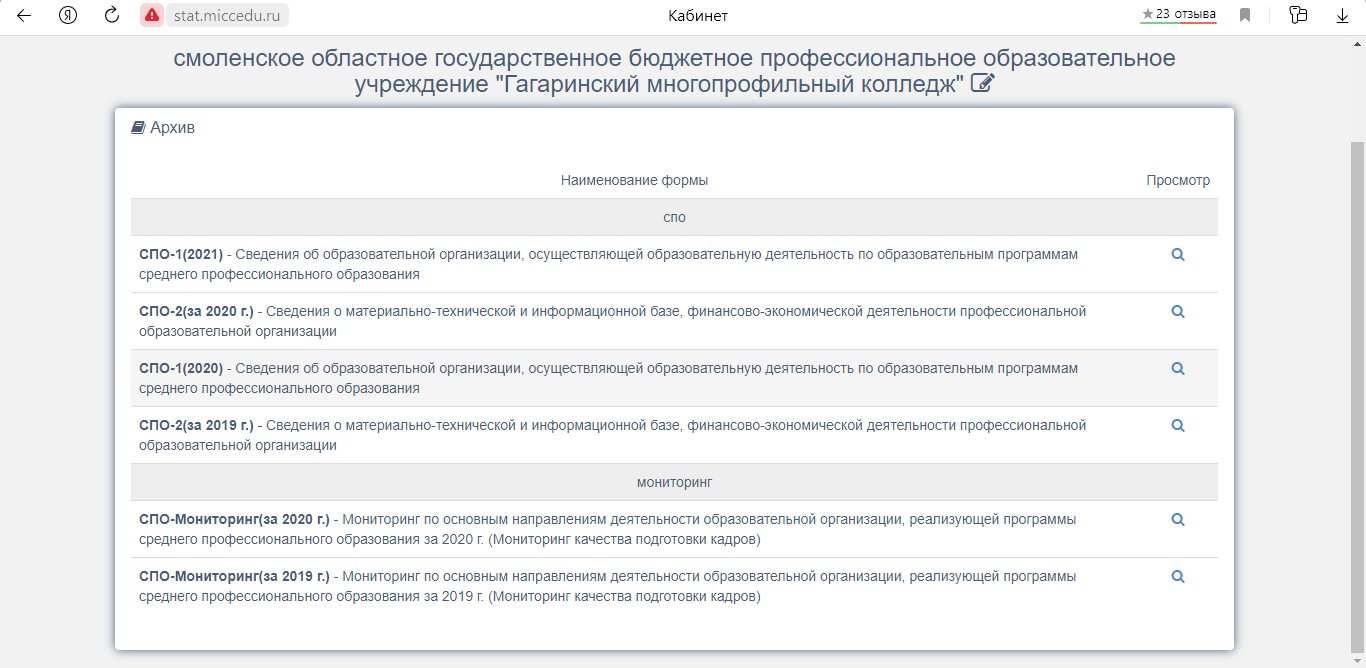View the СПО-1(2020) form via magnifier
This screenshot has width=1366, height=668.
coord(1178,369)
